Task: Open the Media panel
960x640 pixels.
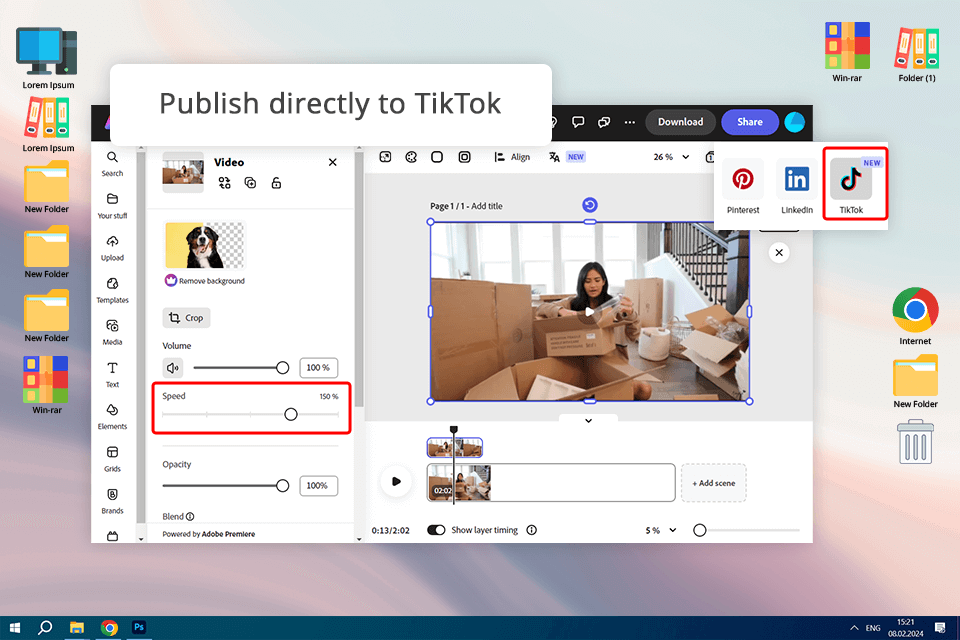Action: coord(112,333)
